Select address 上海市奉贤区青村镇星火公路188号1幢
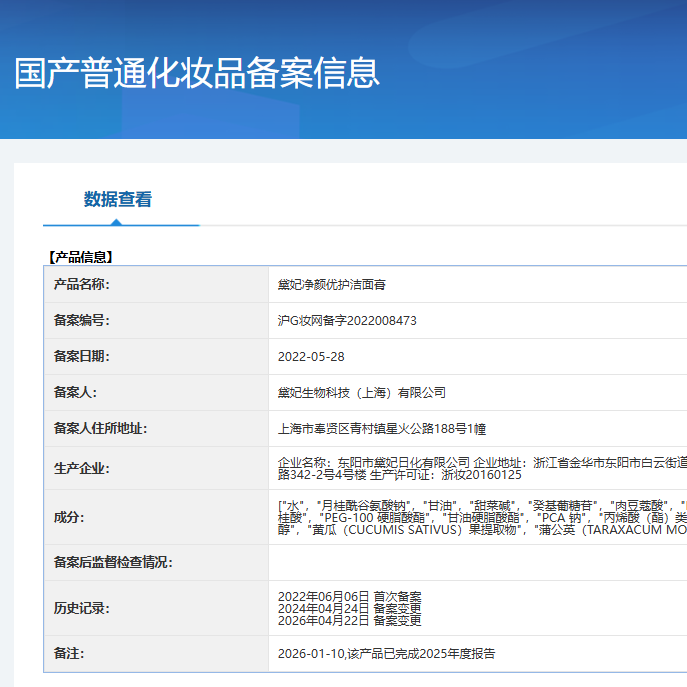687x687 pixels. 382,428
